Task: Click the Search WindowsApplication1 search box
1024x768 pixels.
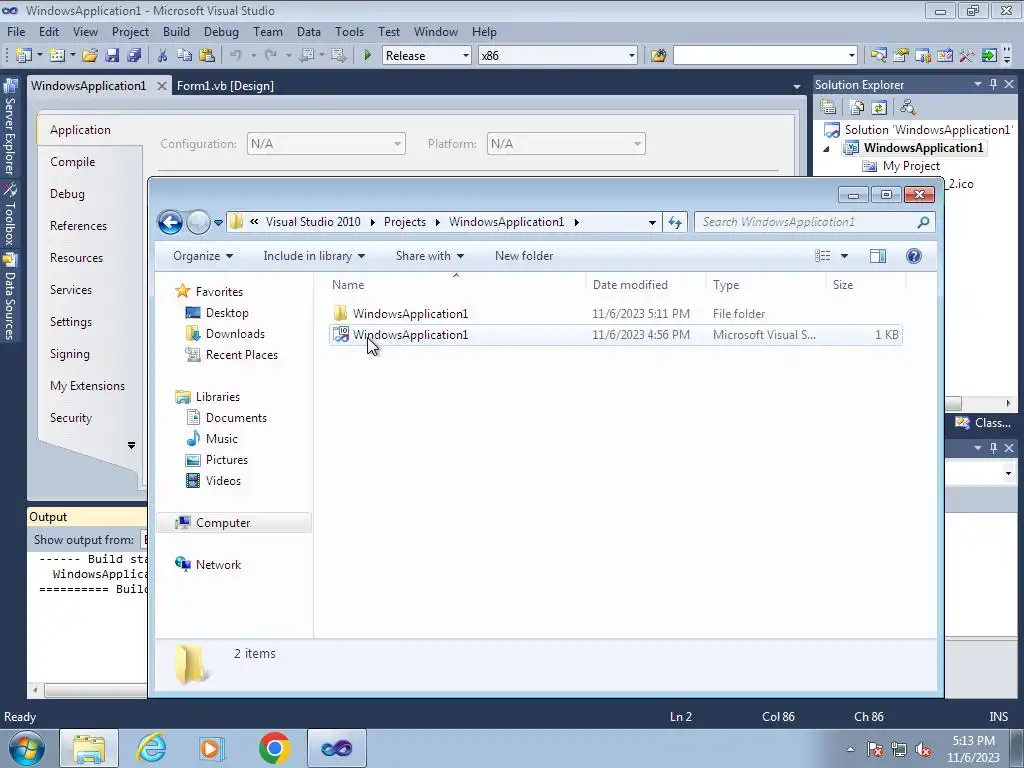Action: click(814, 222)
